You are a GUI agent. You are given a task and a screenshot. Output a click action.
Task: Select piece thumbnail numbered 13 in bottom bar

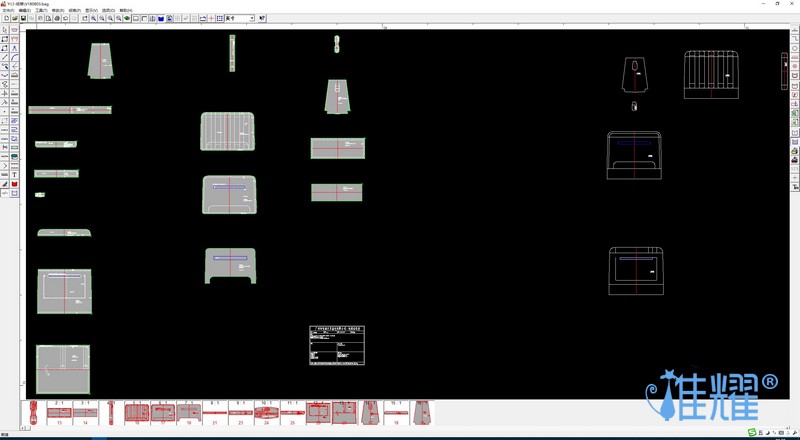coord(59,412)
